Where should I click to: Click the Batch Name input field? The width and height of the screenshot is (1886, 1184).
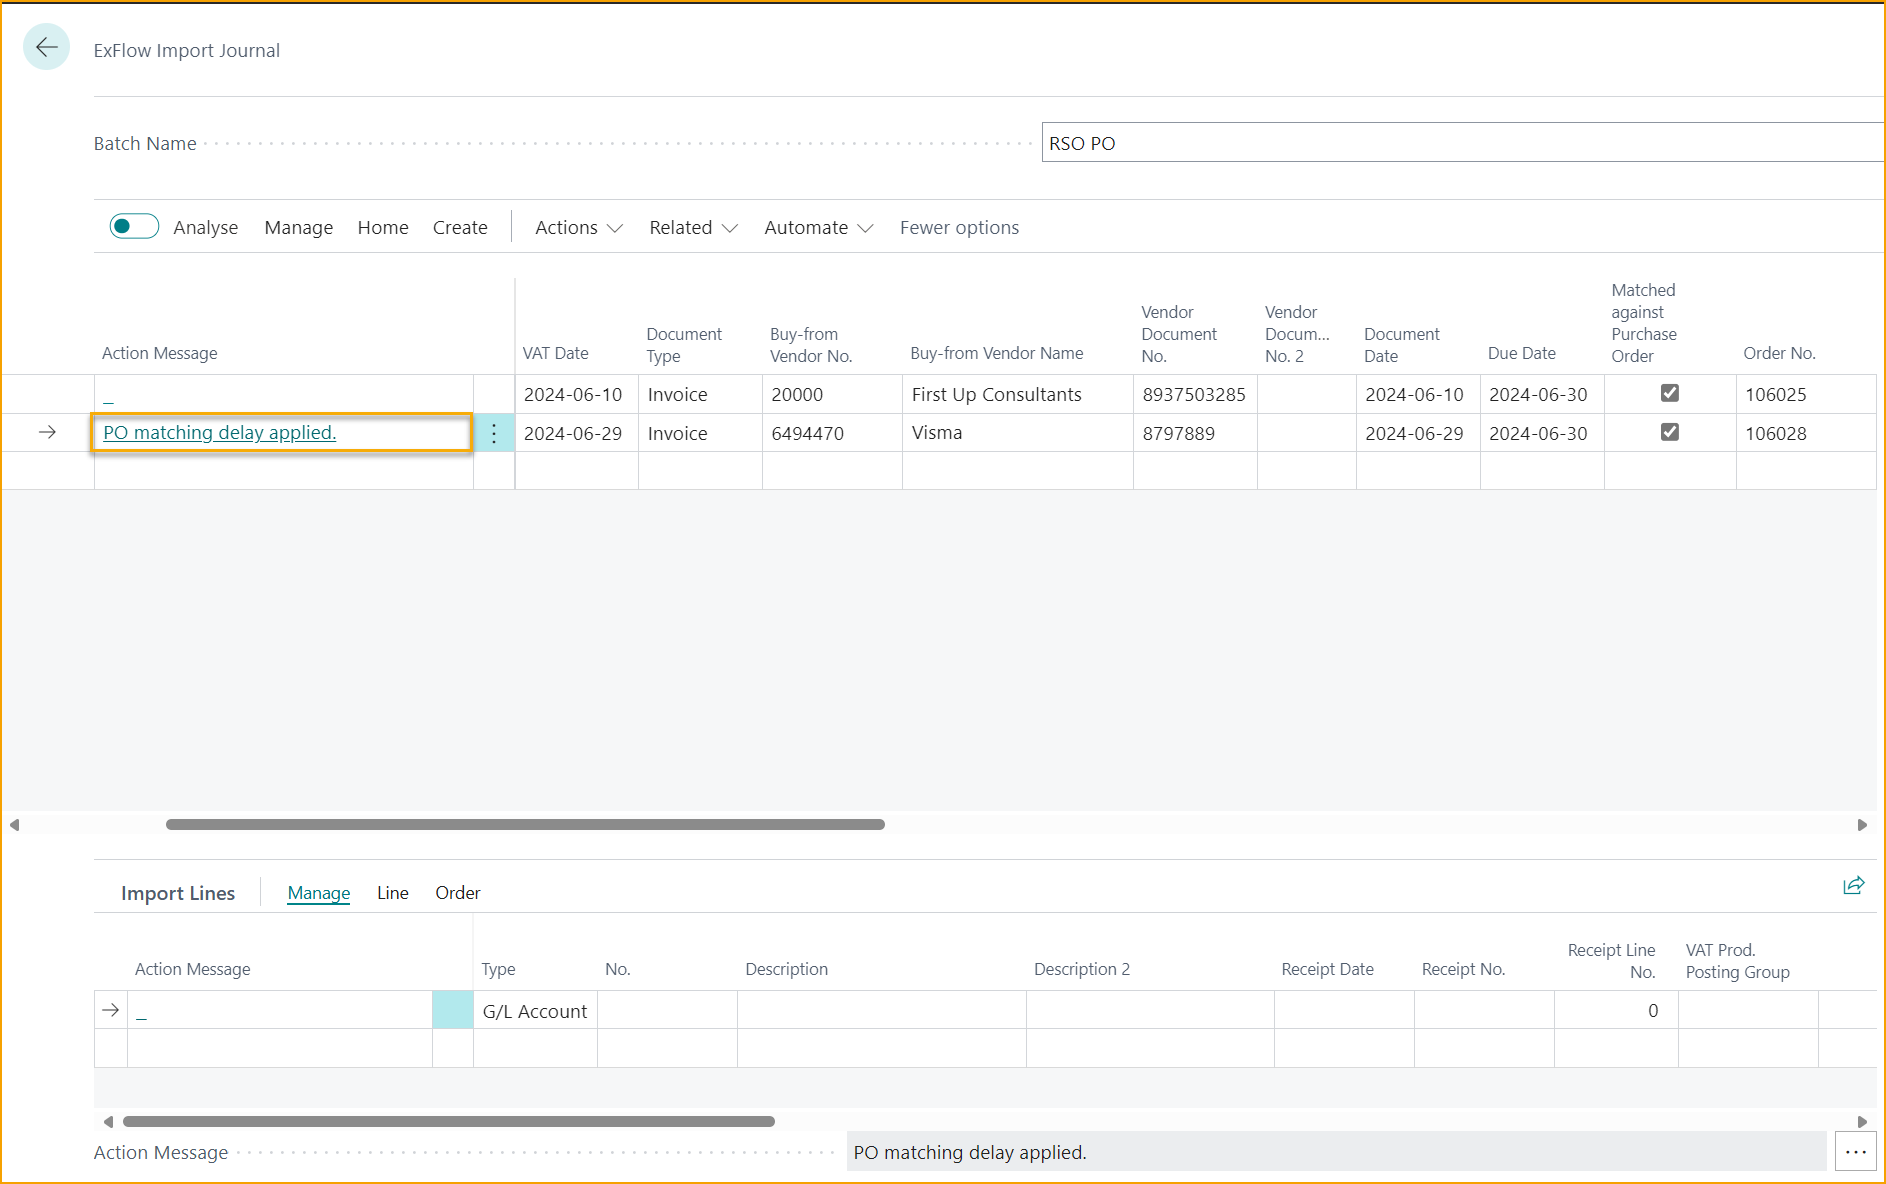click(1460, 143)
